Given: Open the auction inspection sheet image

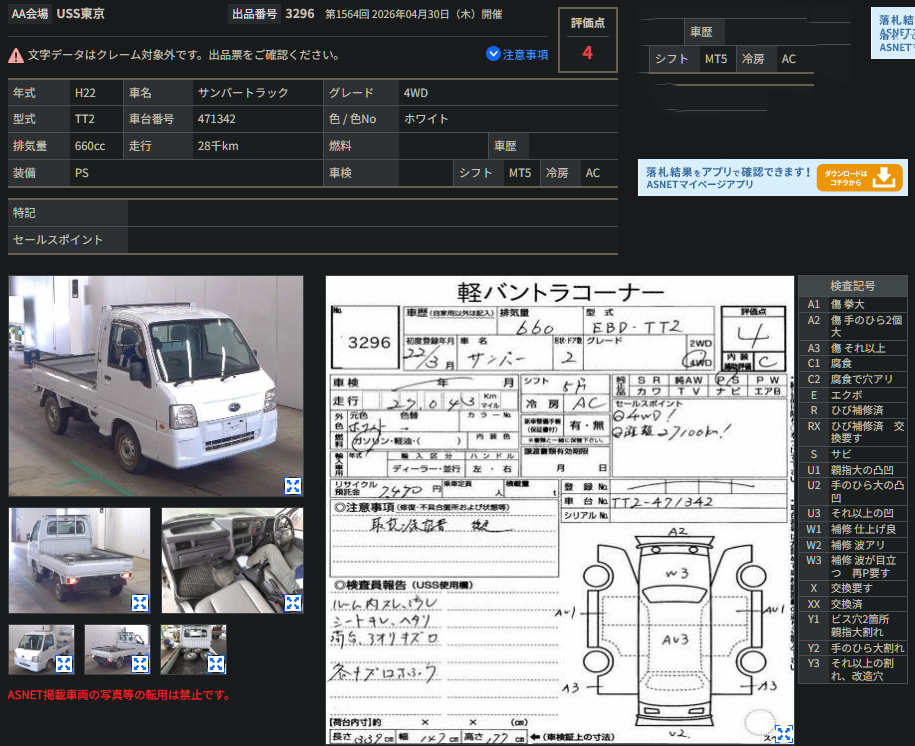Looking at the screenshot, I should pyautogui.click(x=560, y=510).
